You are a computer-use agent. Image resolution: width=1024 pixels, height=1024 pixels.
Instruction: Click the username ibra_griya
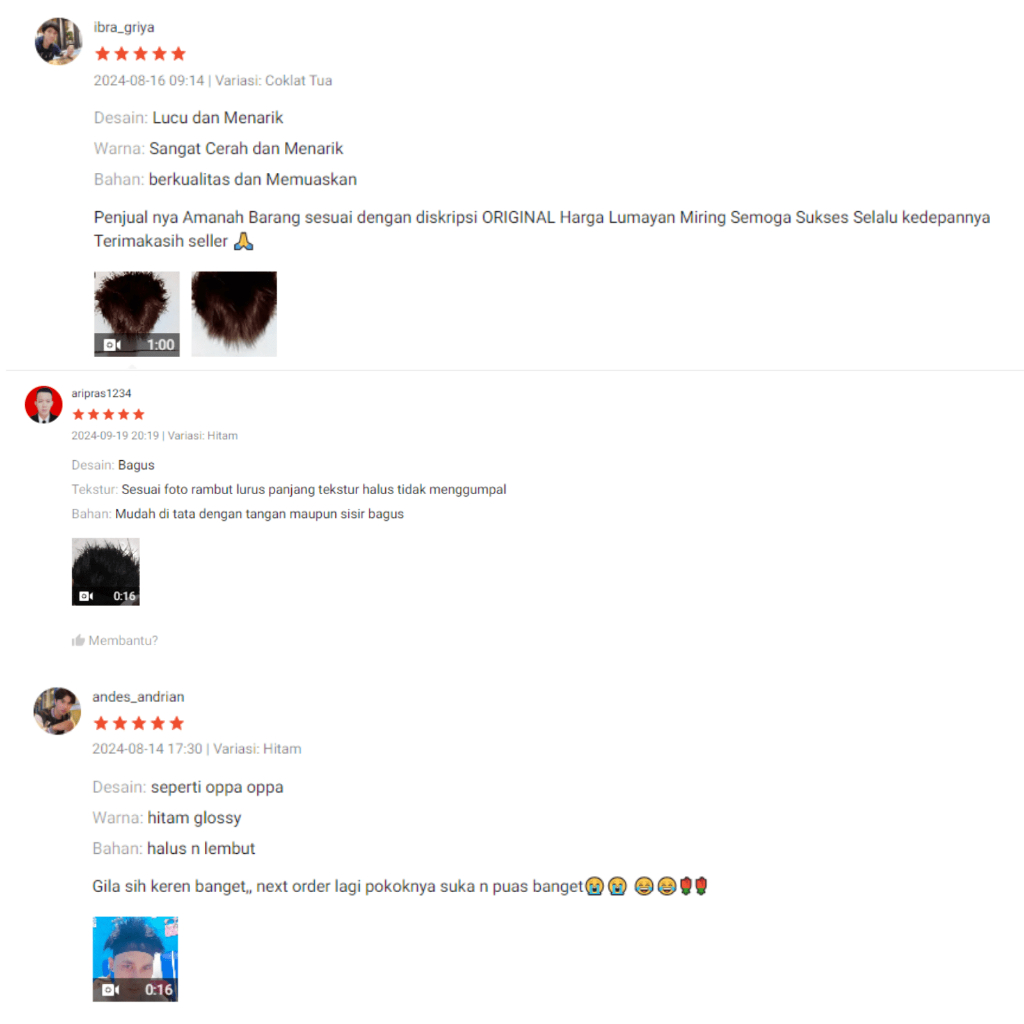click(124, 27)
